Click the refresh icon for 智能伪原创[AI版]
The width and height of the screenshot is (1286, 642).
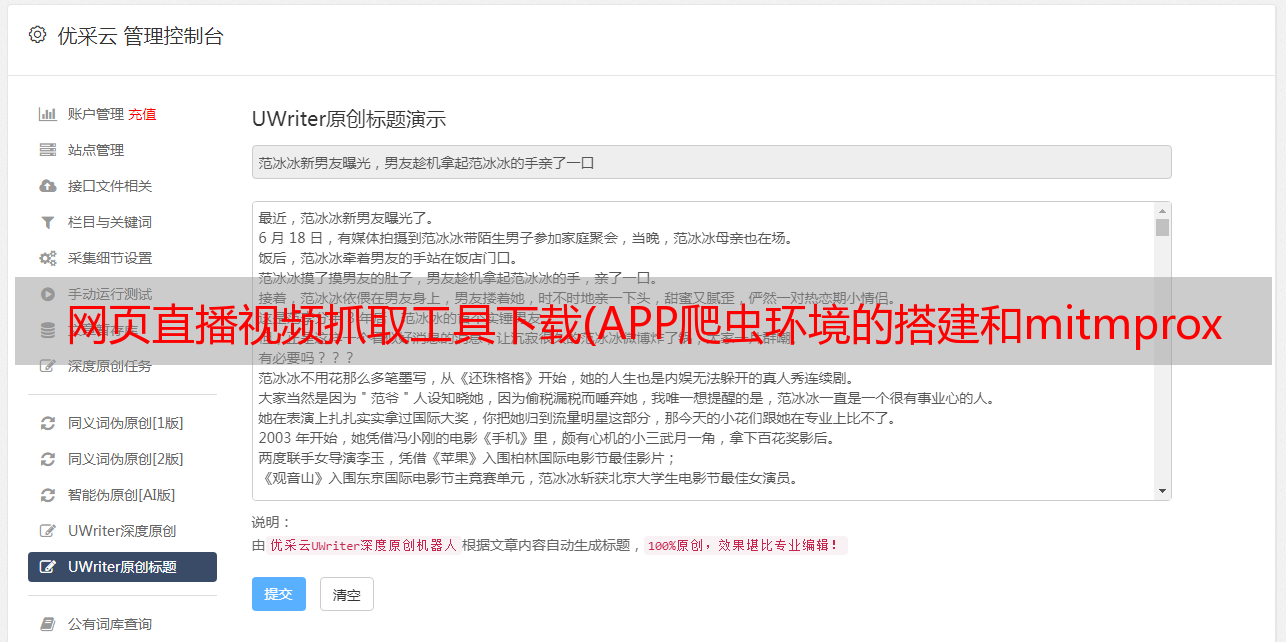tap(47, 495)
